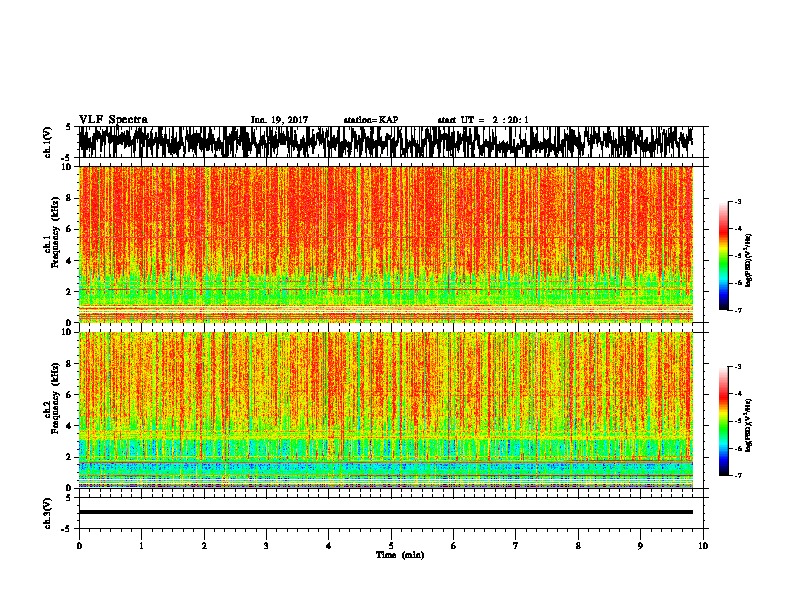The width and height of the screenshot is (792, 612).
Task: Select the "start UT = 2 : 20: 1" text
Action: tap(483, 120)
